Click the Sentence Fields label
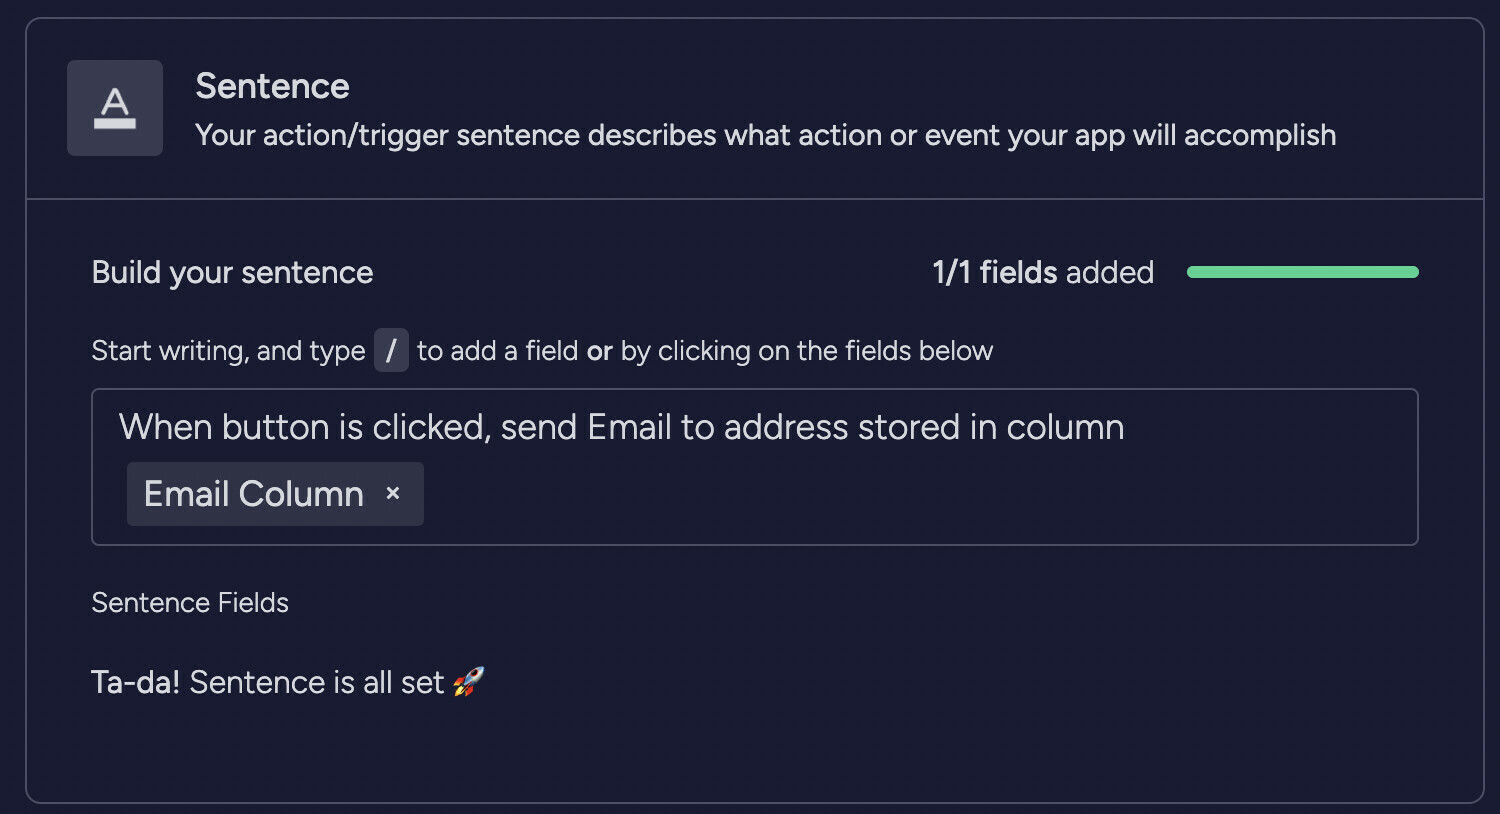This screenshot has width=1500, height=814. (190, 603)
